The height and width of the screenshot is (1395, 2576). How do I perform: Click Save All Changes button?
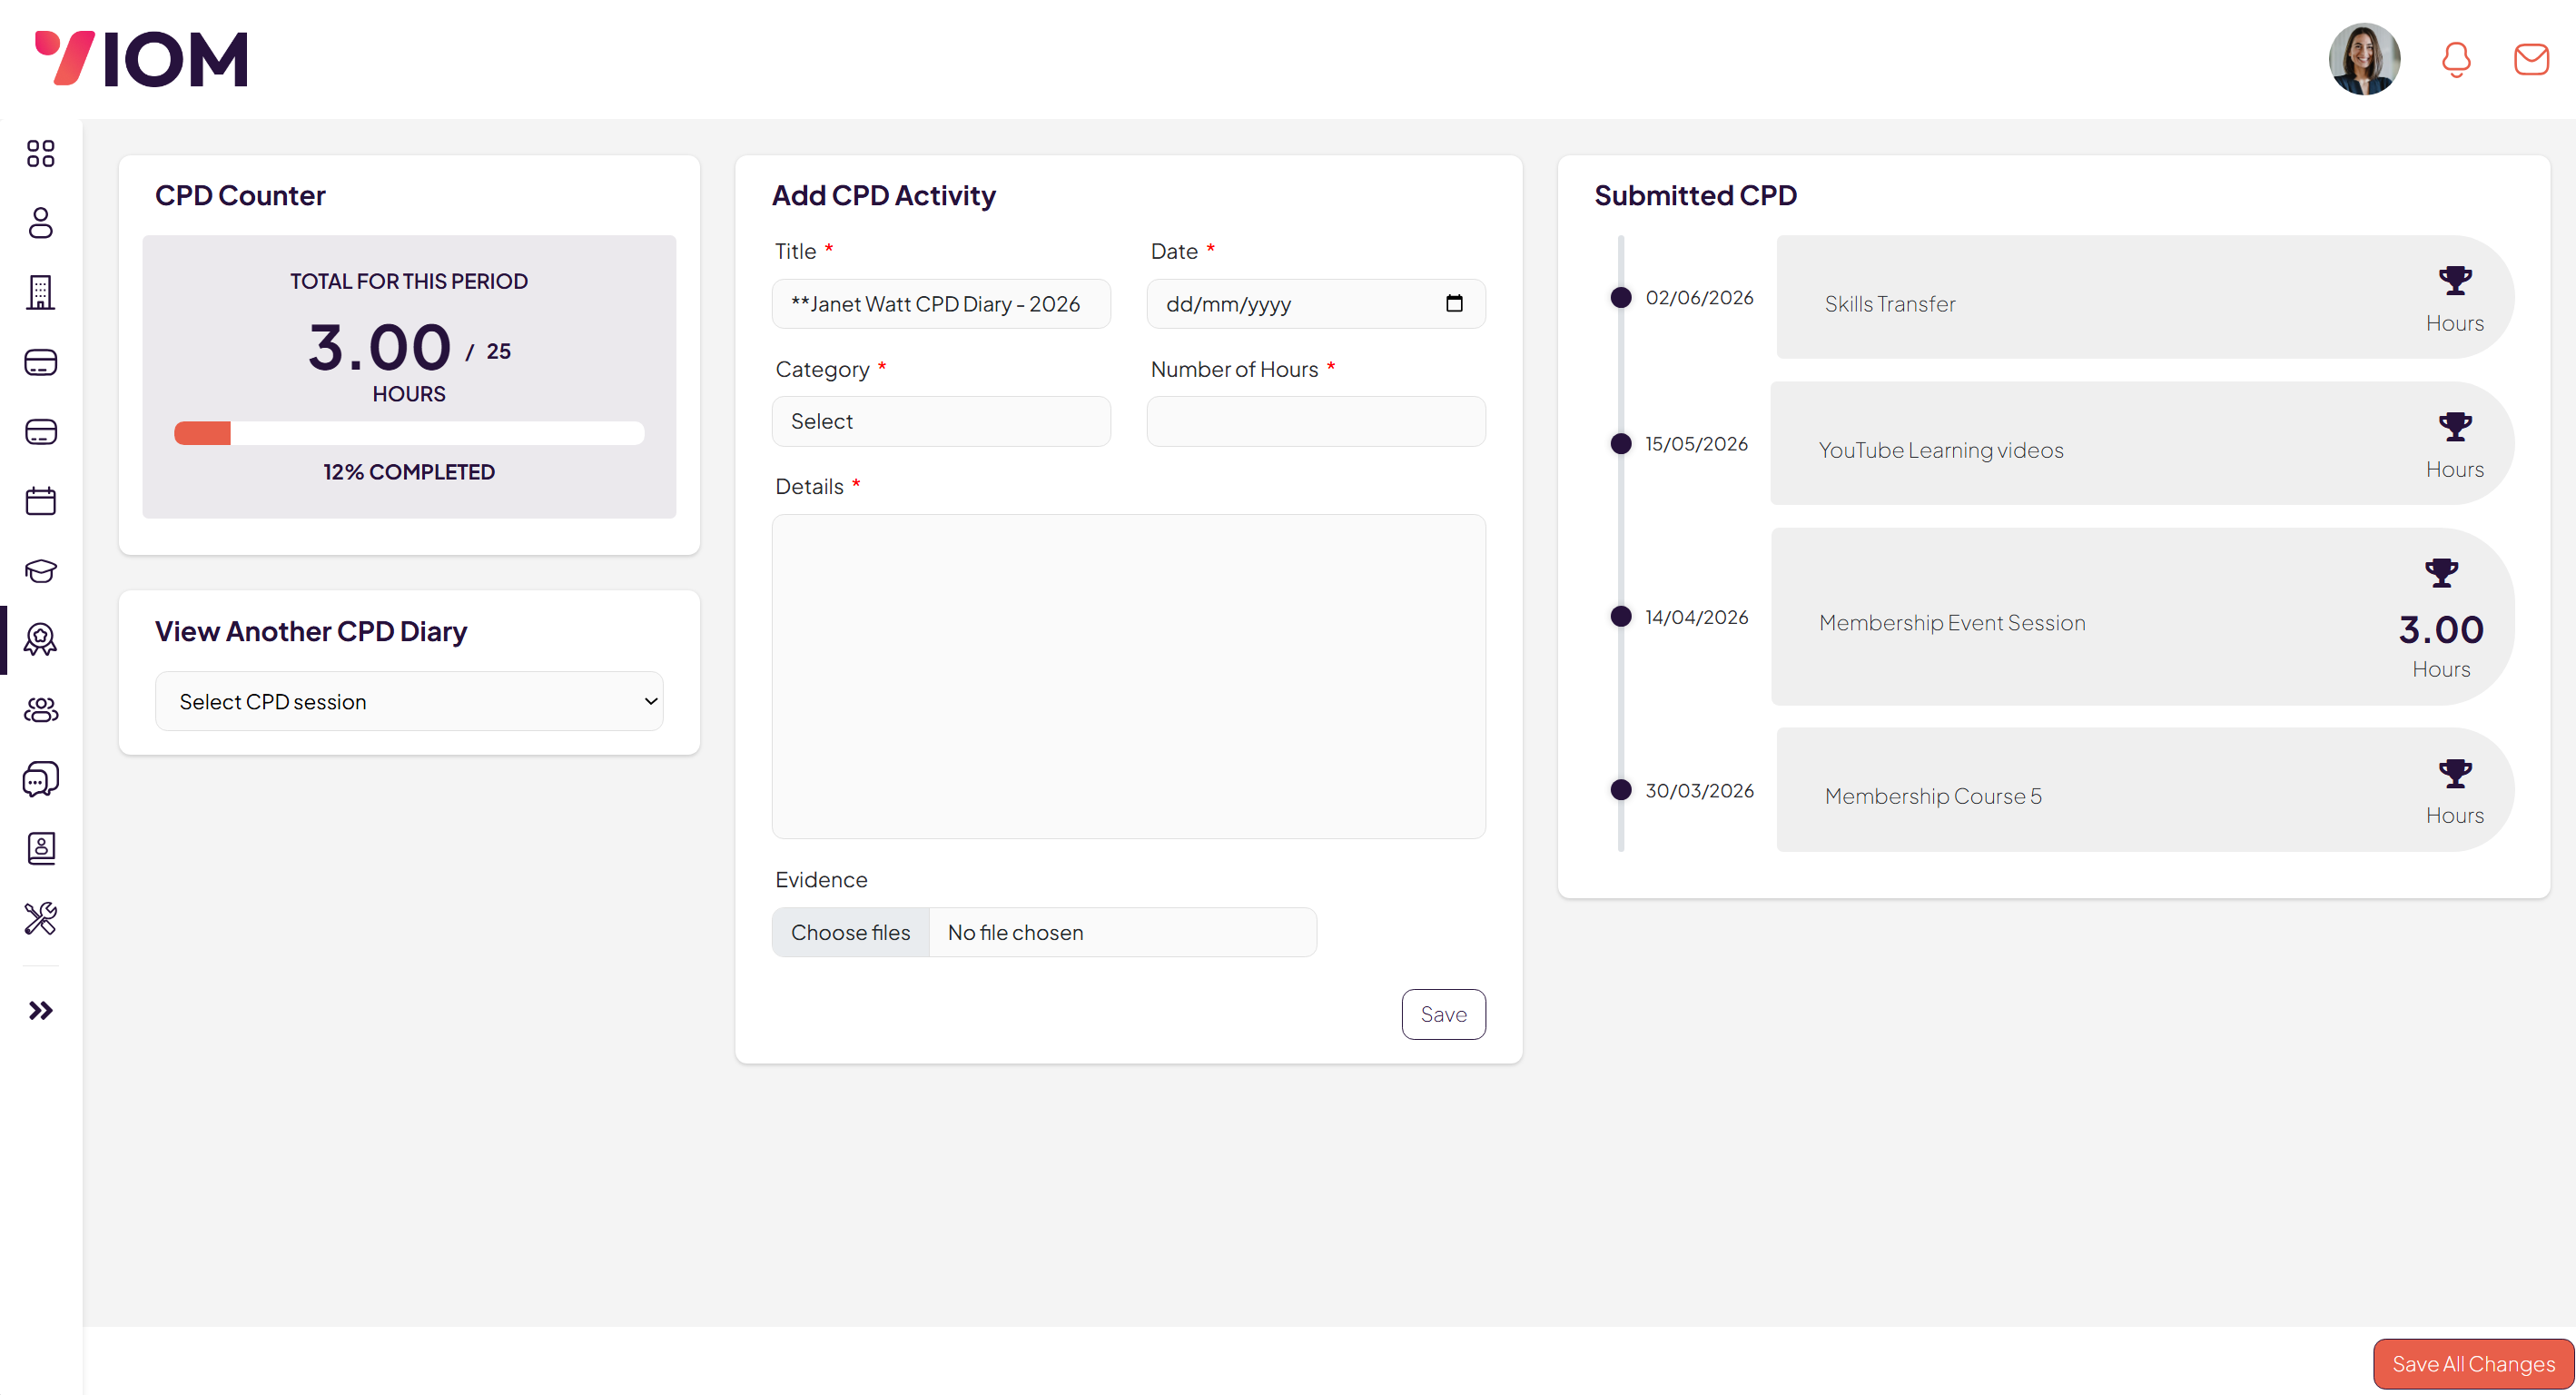click(x=2473, y=1364)
